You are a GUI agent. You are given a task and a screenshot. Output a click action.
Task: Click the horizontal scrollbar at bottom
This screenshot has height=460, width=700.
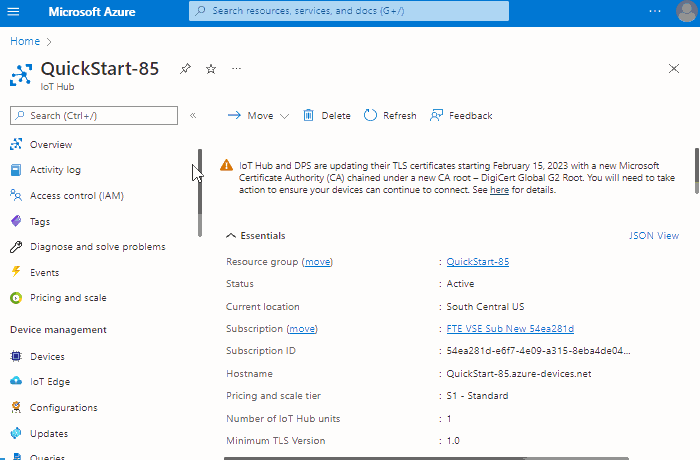[426, 458]
